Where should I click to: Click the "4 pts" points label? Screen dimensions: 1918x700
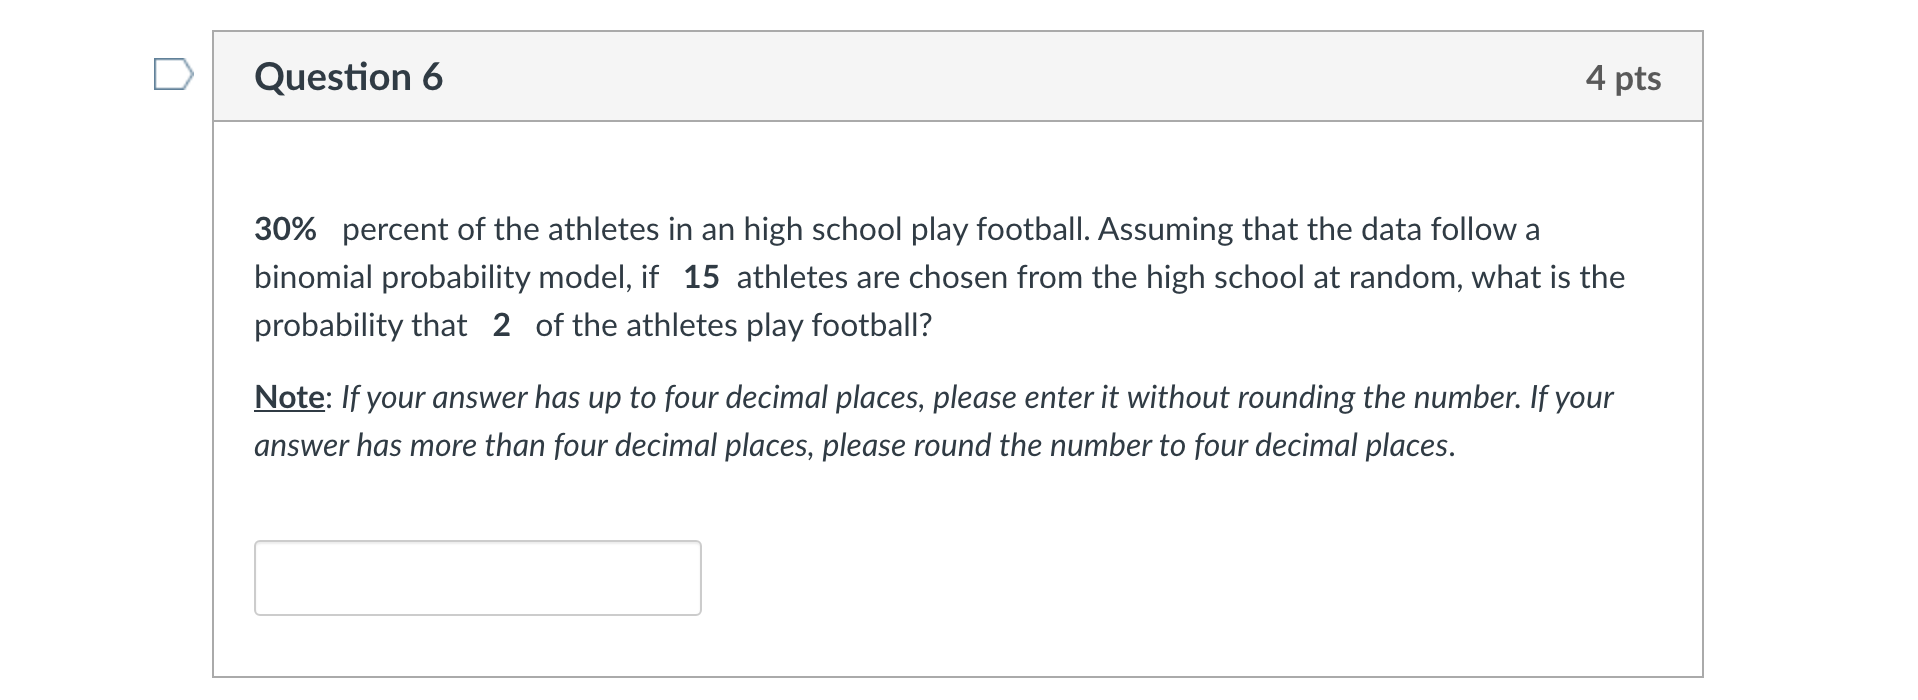click(x=1622, y=78)
